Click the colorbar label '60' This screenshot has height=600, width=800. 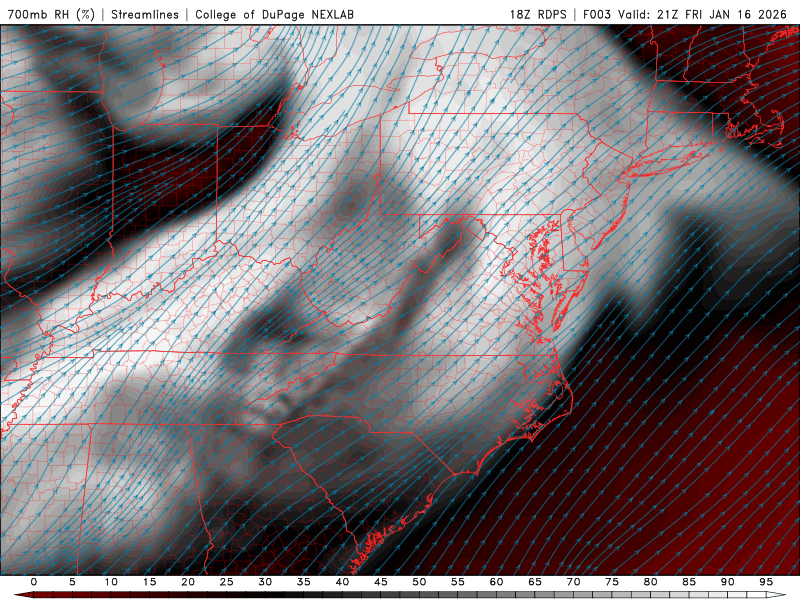pyautogui.click(x=496, y=582)
